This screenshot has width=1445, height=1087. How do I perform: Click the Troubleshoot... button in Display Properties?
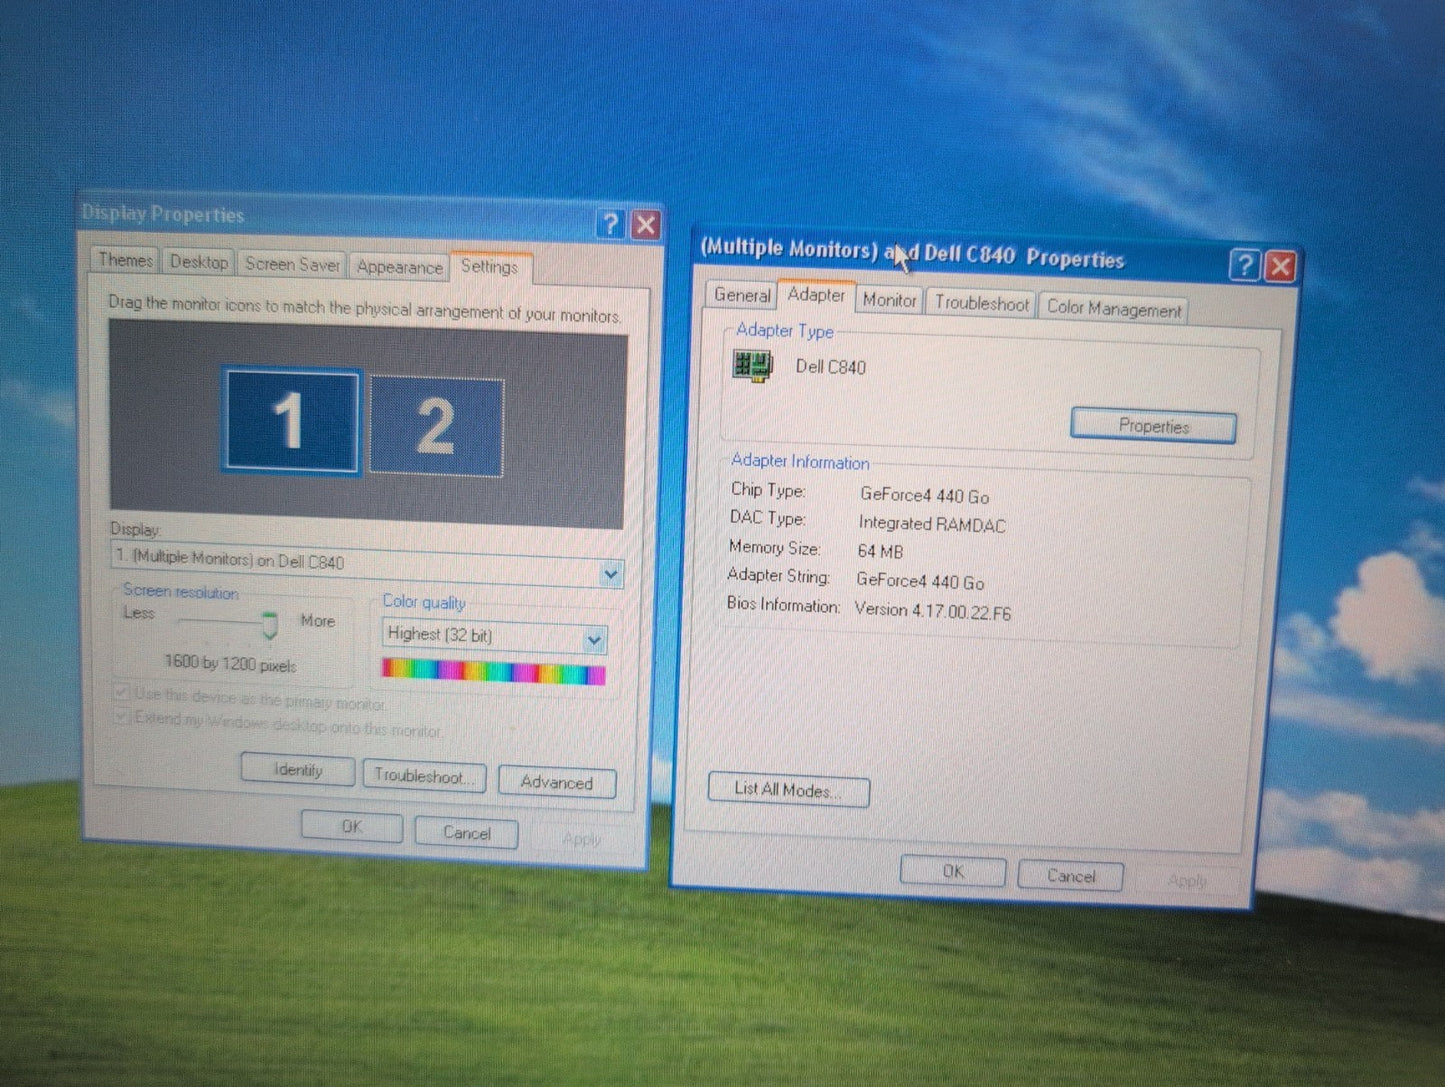[x=423, y=776]
